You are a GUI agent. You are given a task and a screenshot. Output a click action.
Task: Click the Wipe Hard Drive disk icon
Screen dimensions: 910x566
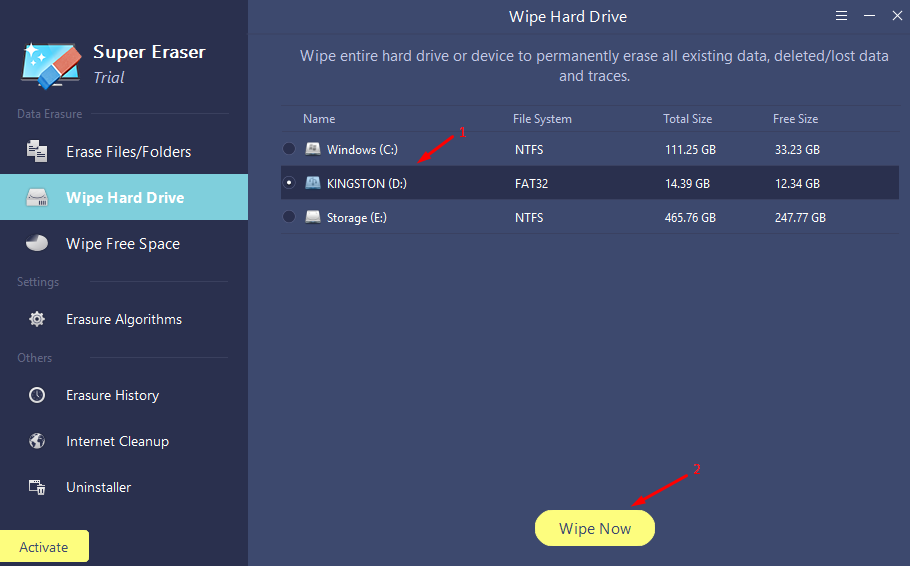click(x=37, y=198)
